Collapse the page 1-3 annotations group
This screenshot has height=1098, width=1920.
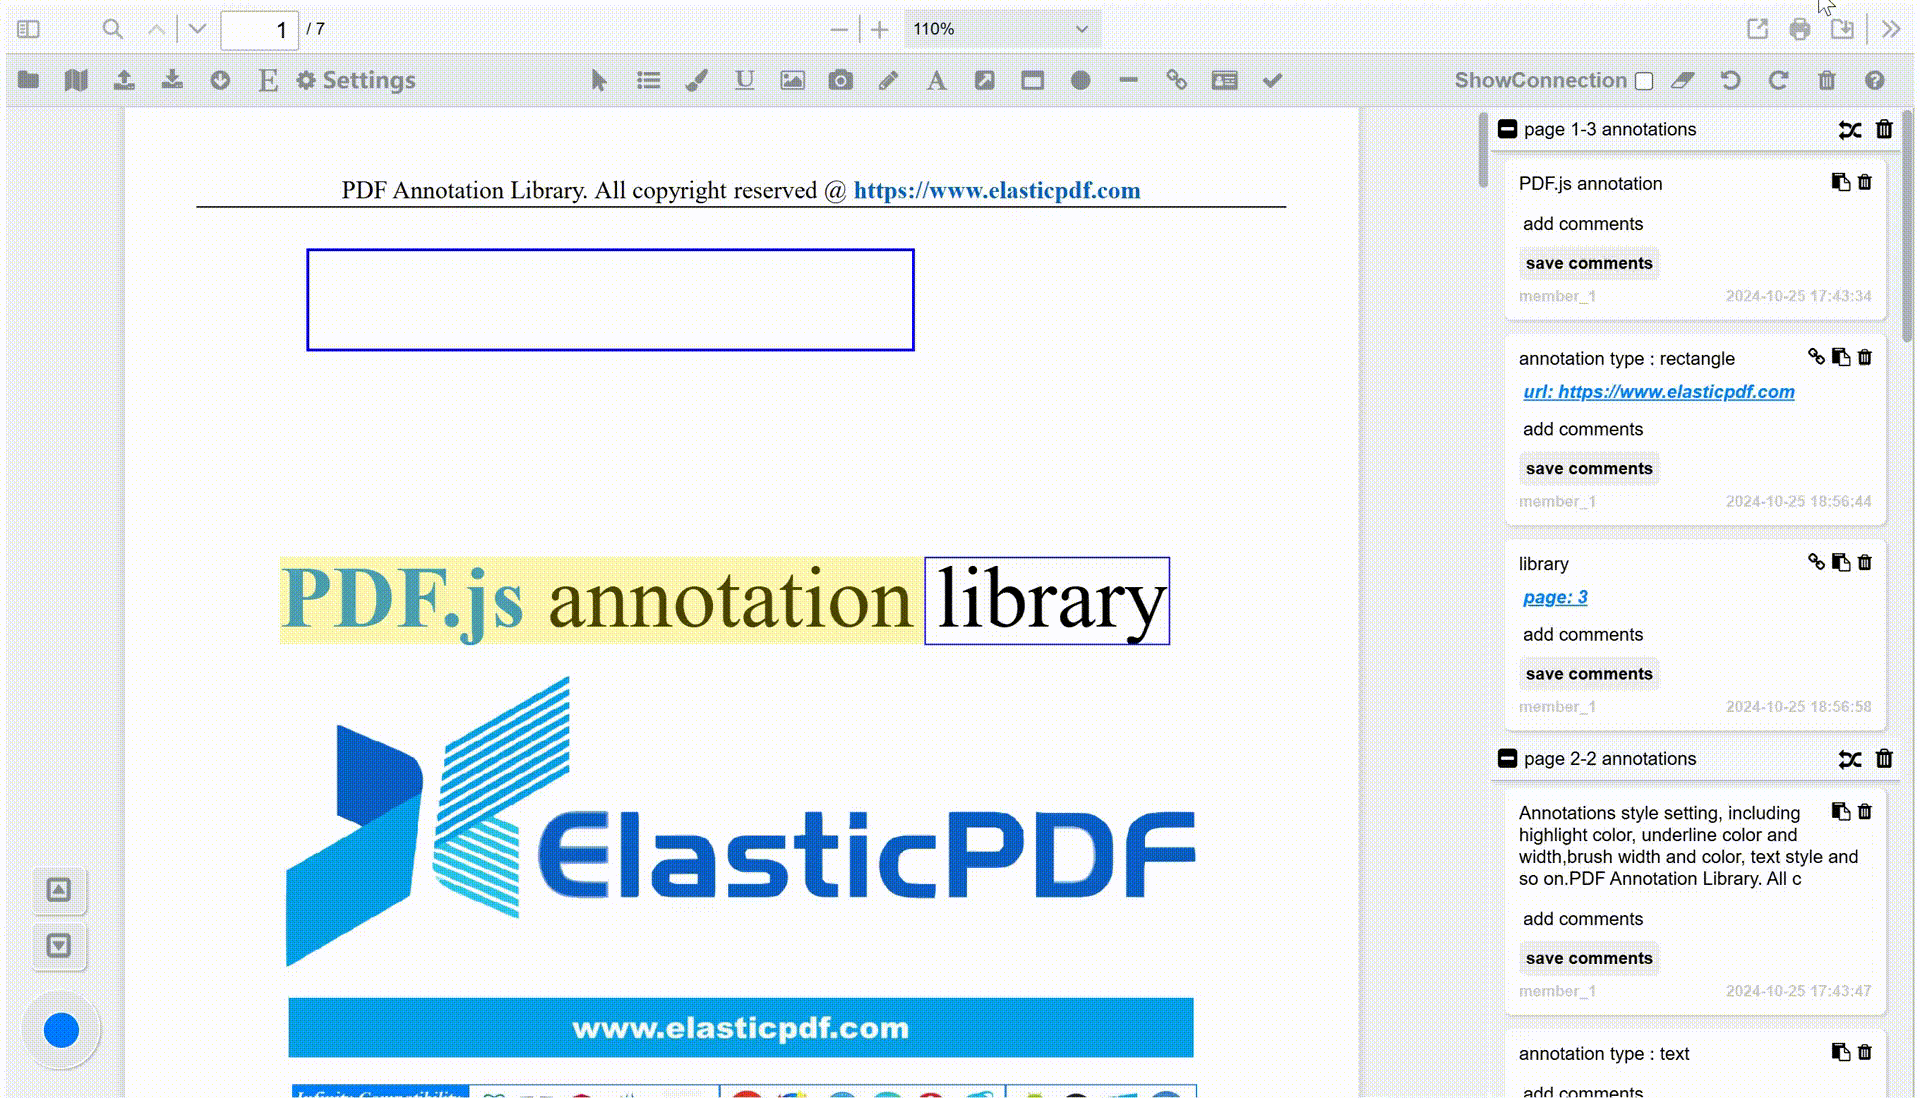coord(1507,129)
